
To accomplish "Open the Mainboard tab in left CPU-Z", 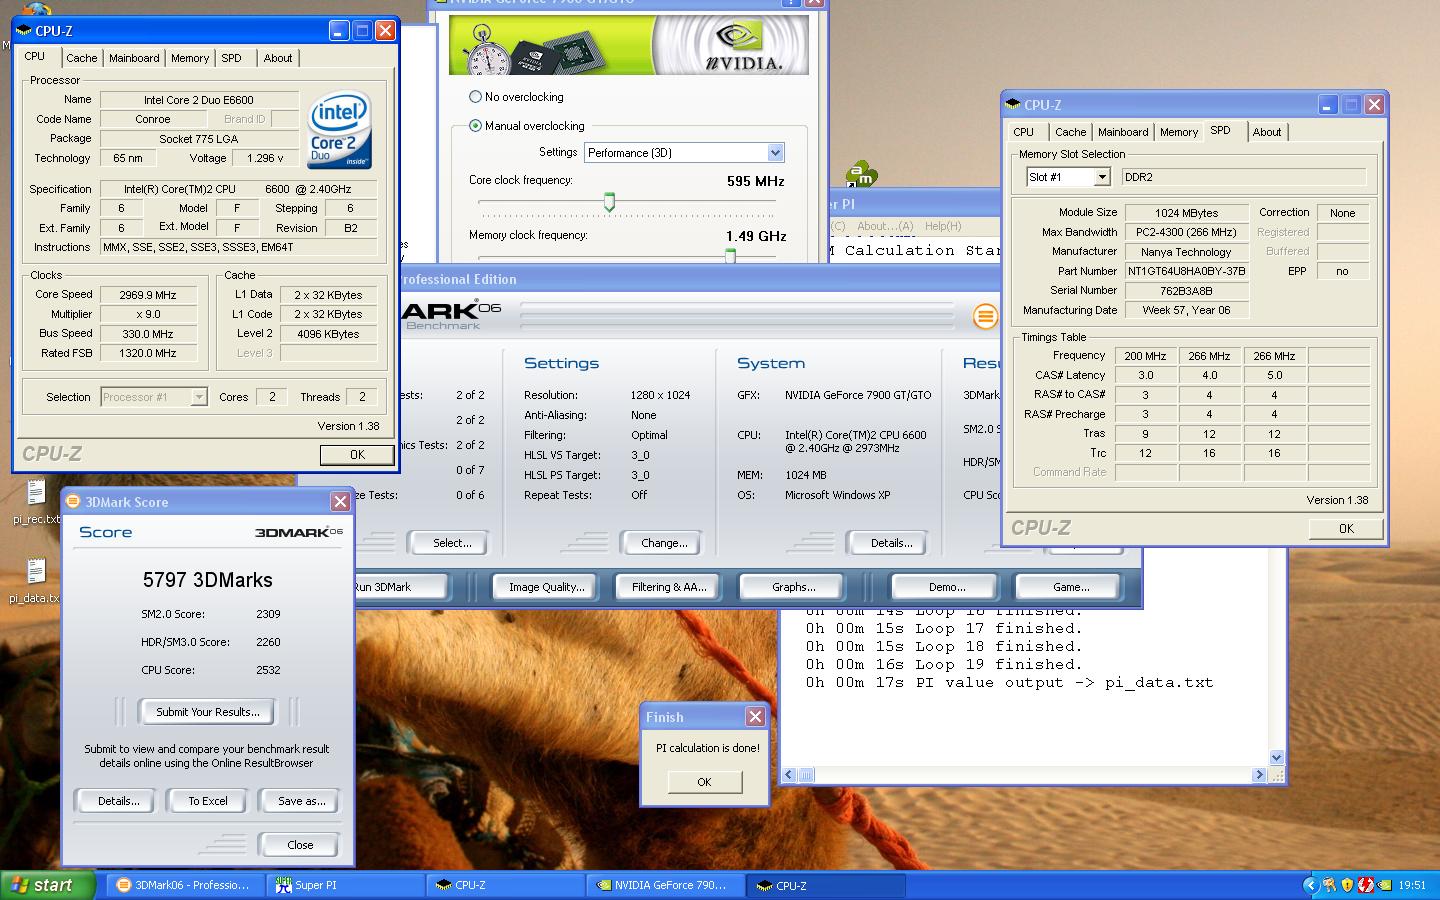I will coord(134,58).
